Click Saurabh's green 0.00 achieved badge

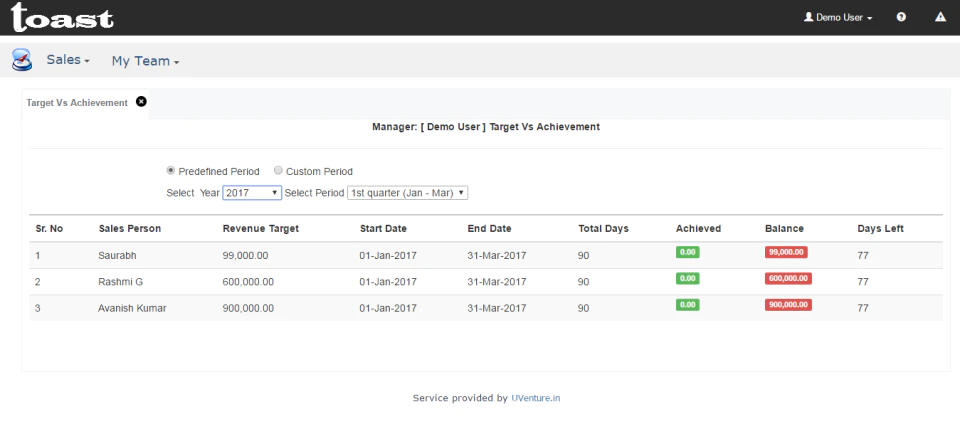[688, 252]
